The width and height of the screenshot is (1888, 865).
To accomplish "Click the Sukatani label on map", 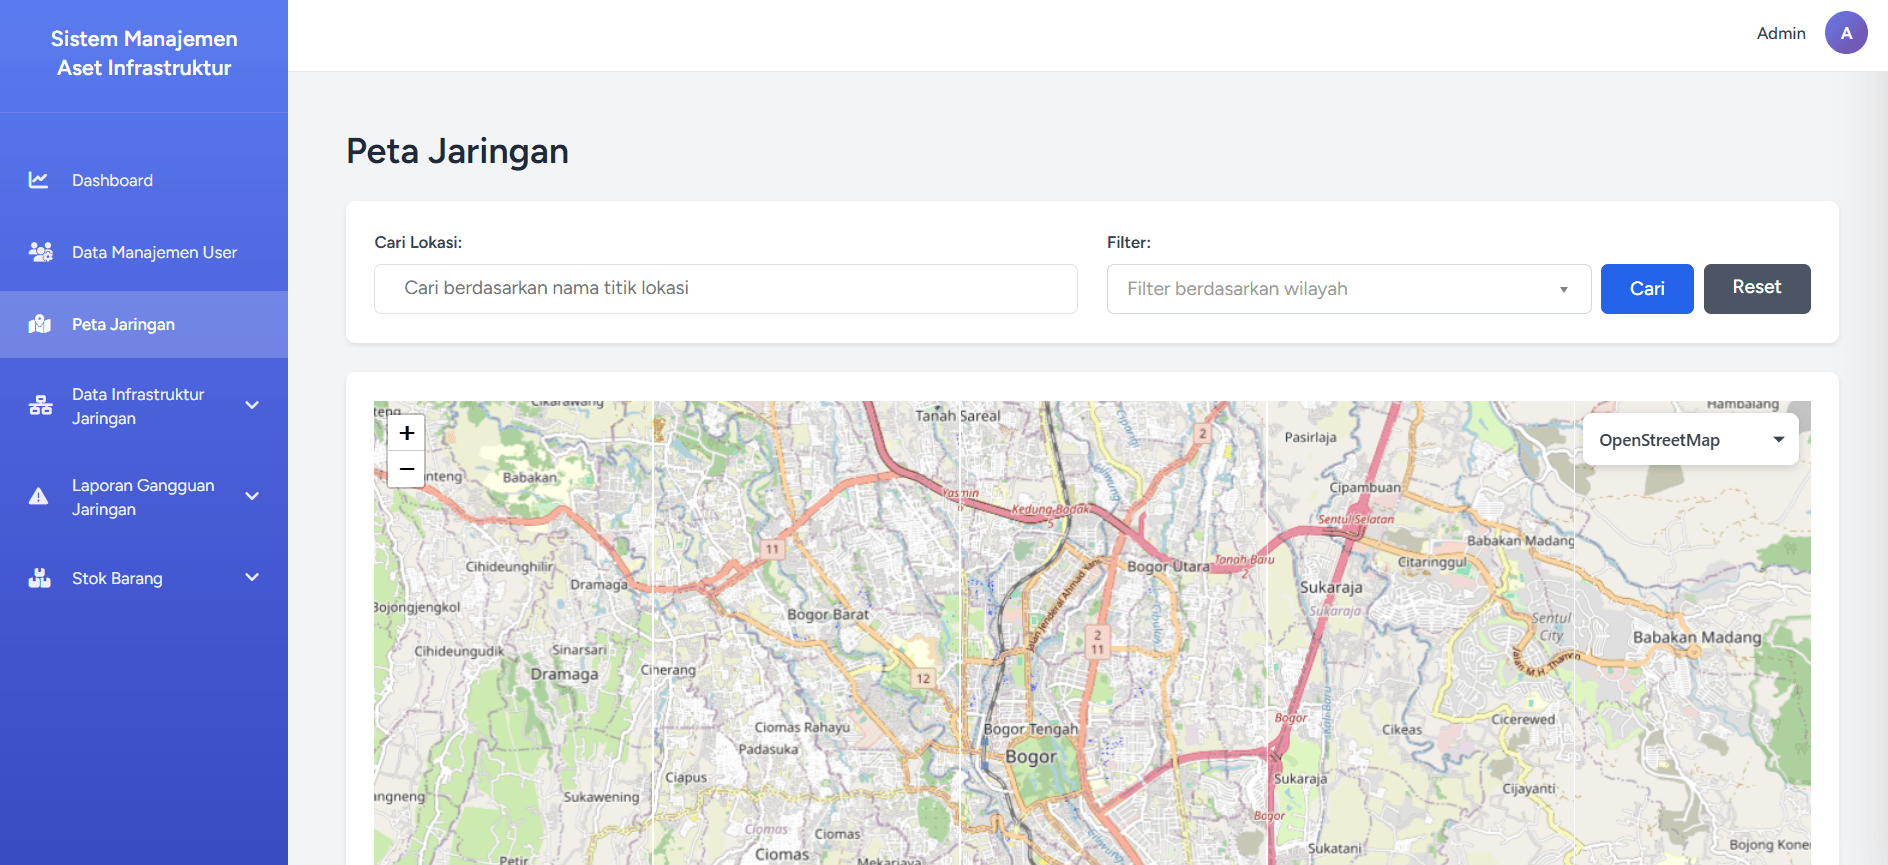I will (x=1335, y=848).
